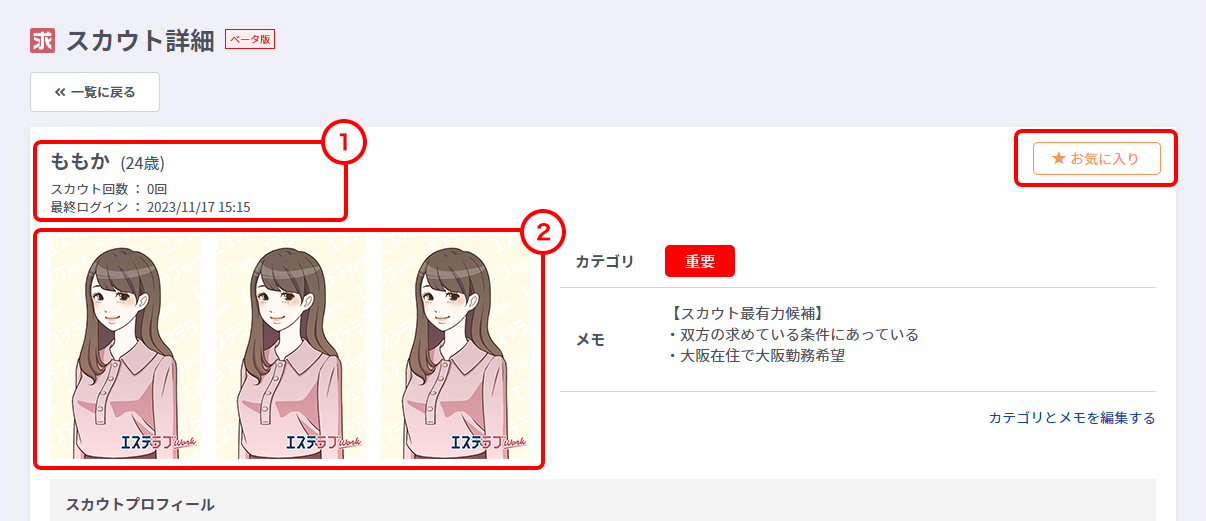Click the name ももか heading

[x=80, y=162]
